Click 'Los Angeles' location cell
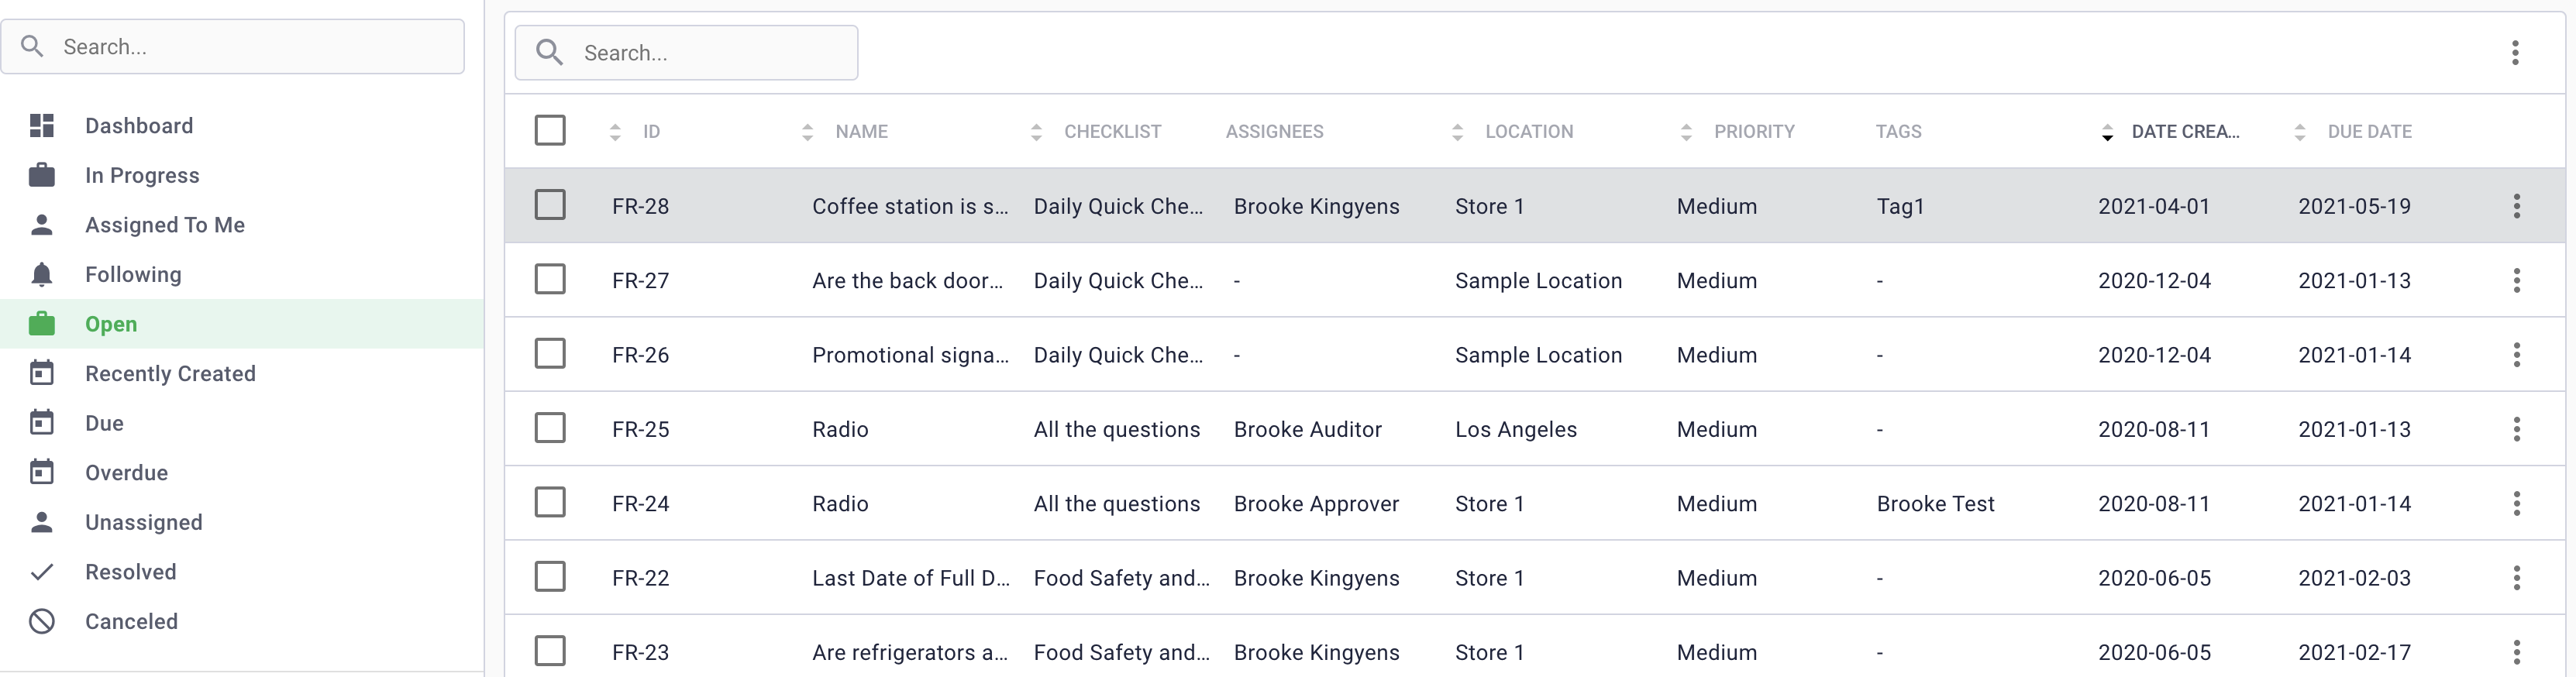This screenshot has height=677, width=2576. pyautogui.click(x=1515, y=429)
